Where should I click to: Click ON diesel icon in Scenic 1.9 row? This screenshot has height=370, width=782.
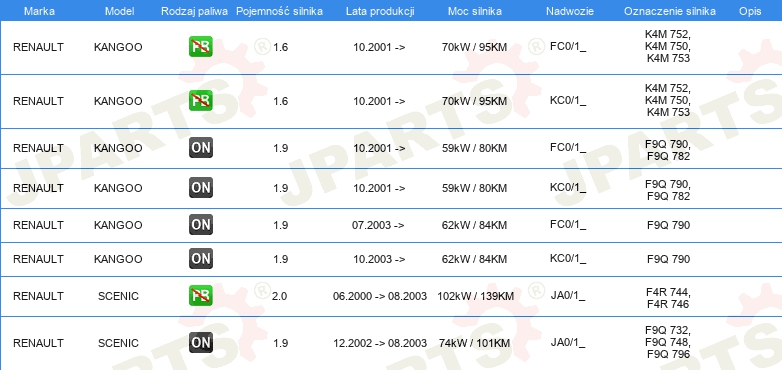(x=201, y=343)
